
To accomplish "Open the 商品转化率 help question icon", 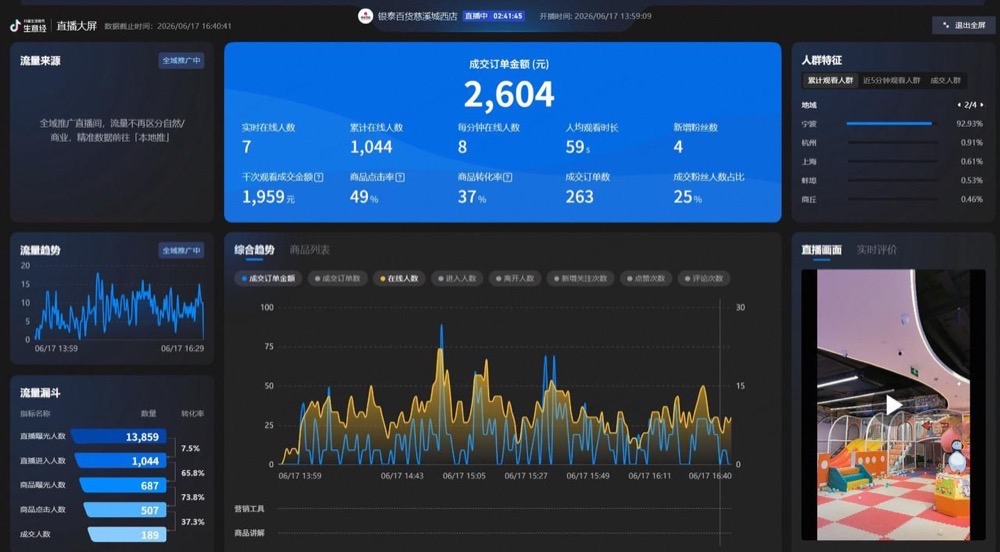I will click(508, 177).
